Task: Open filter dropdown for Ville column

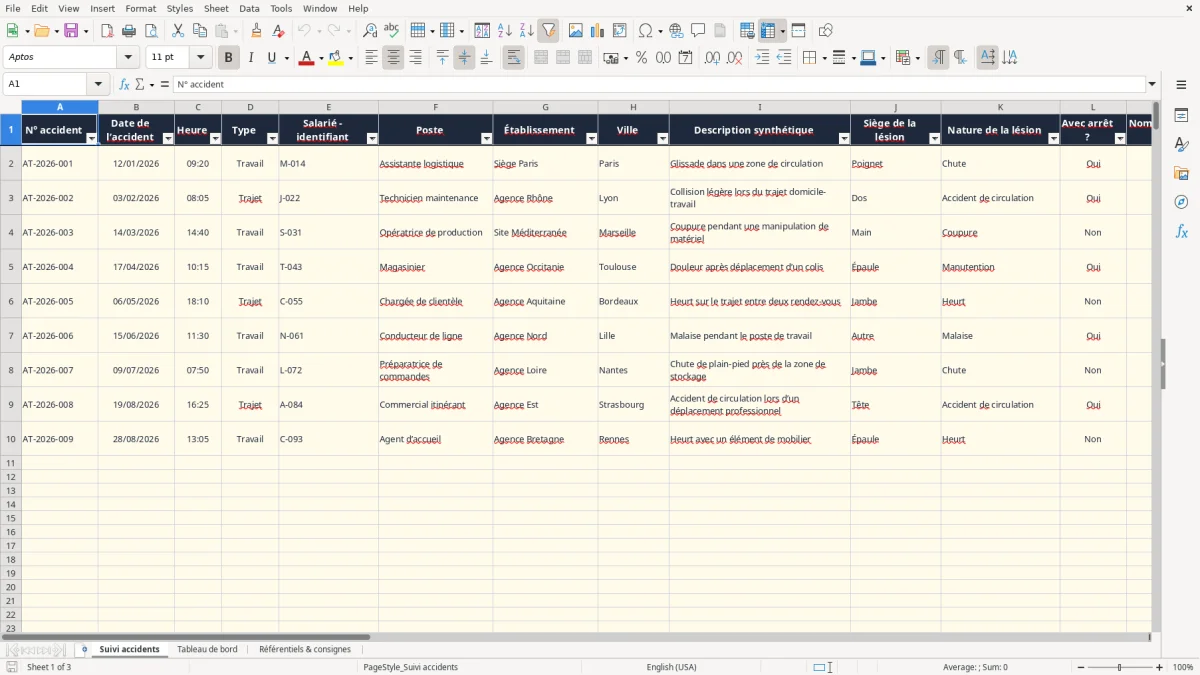Action: pos(662,139)
